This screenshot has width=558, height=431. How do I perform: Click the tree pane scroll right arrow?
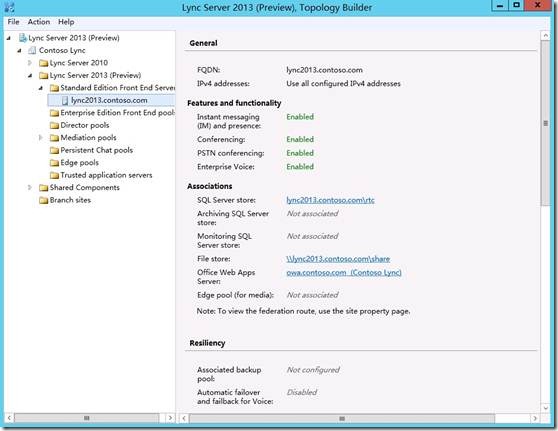pyautogui.click(x=170, y=418)
